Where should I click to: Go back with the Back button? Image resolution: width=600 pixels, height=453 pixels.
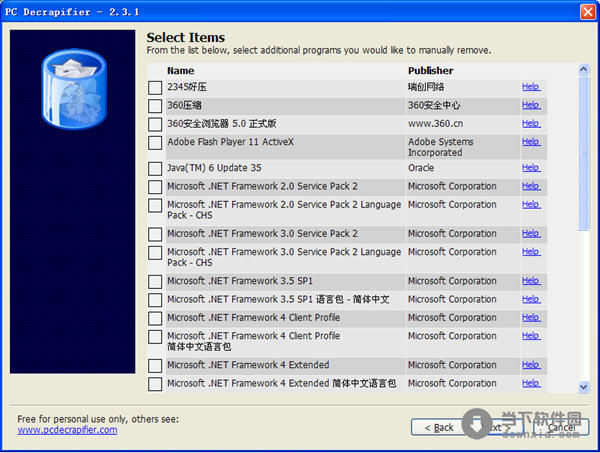439,427
